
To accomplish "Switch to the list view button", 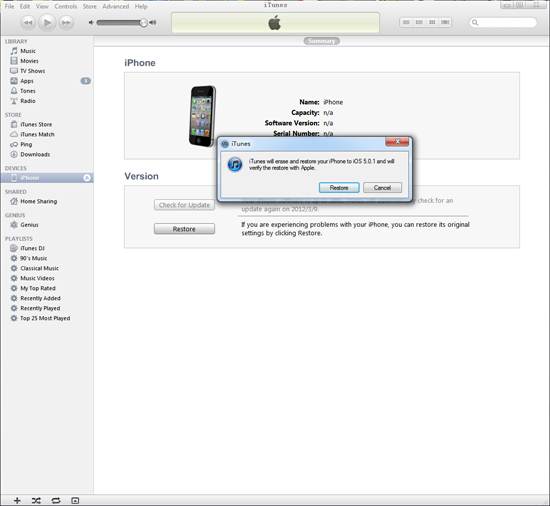I will (406, 22).
